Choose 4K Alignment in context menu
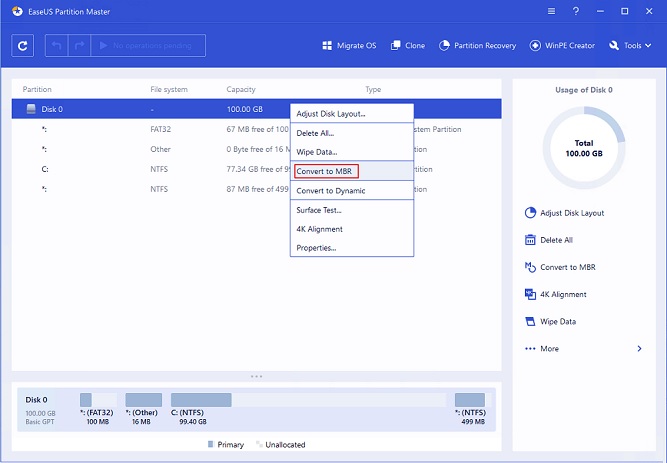This screenshot has width=667, height=463. point(352,229)
